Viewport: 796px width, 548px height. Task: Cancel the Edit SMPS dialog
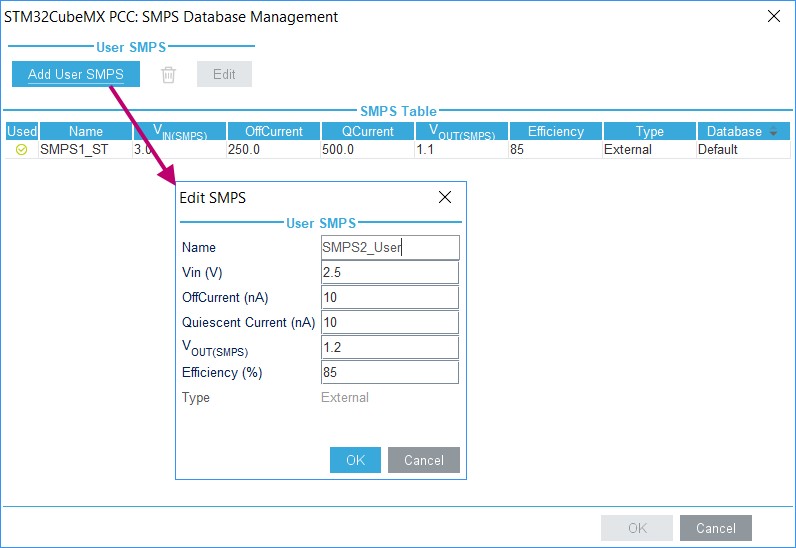(424, 460)
